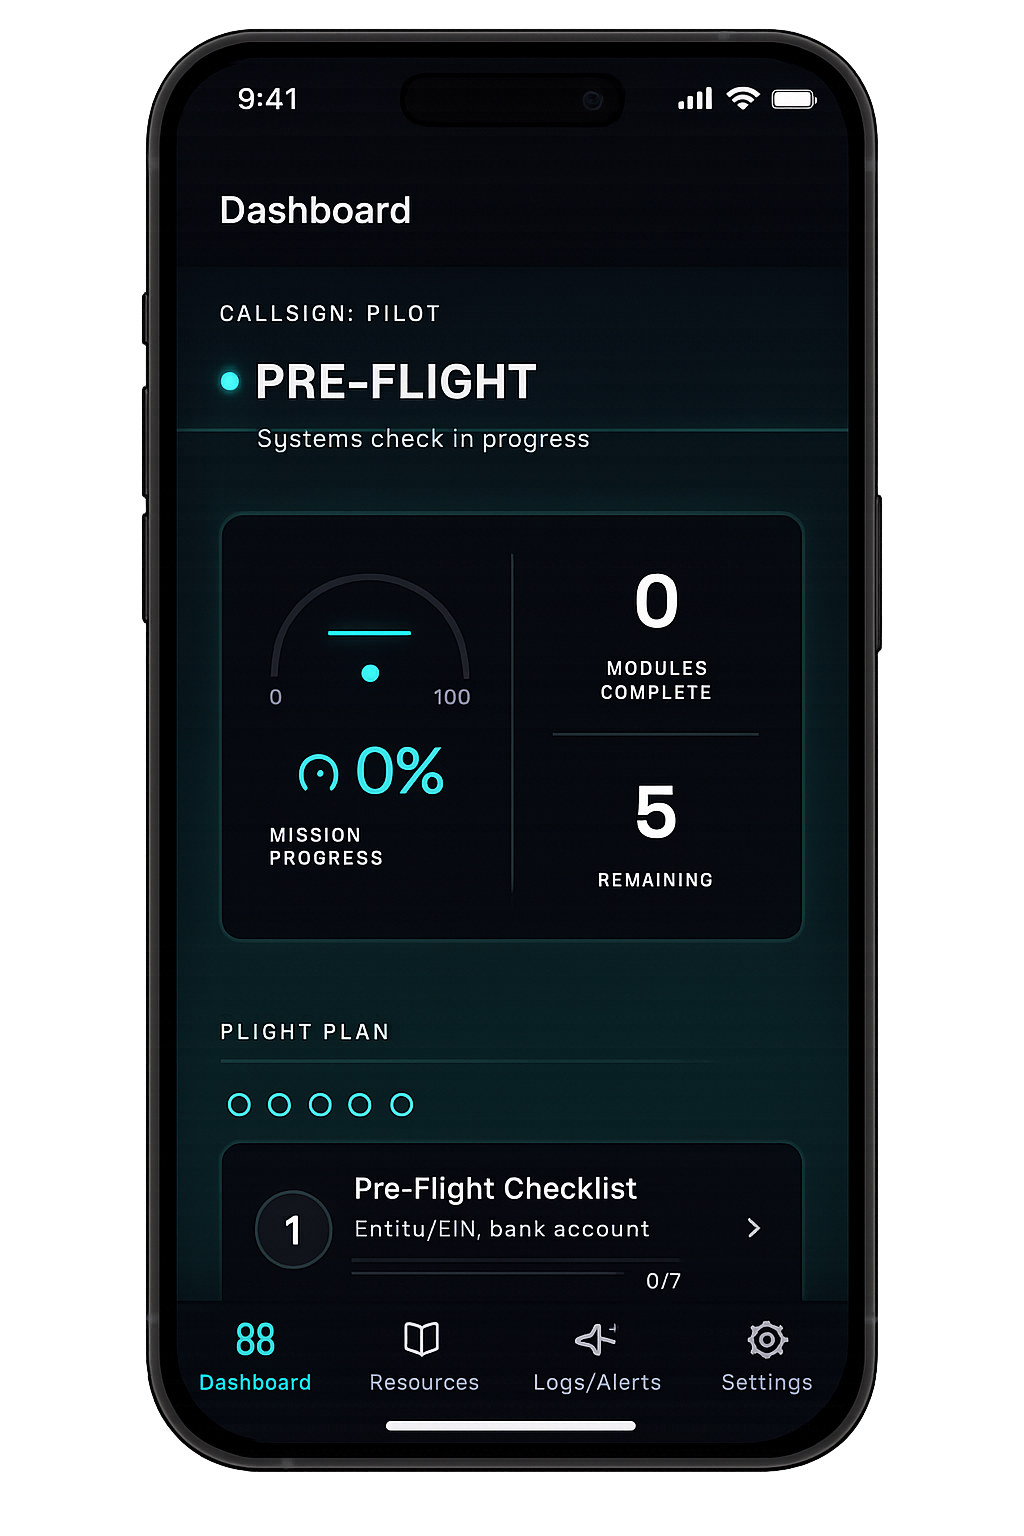Toggle the third flight plan circle

tap(321, 1104)
